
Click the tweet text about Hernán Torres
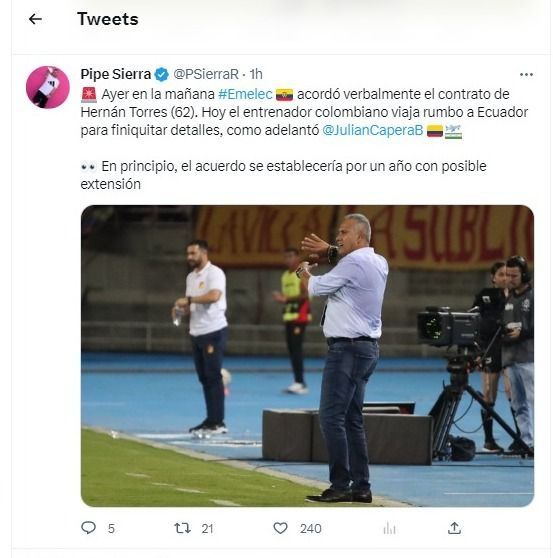pos(304,139)
